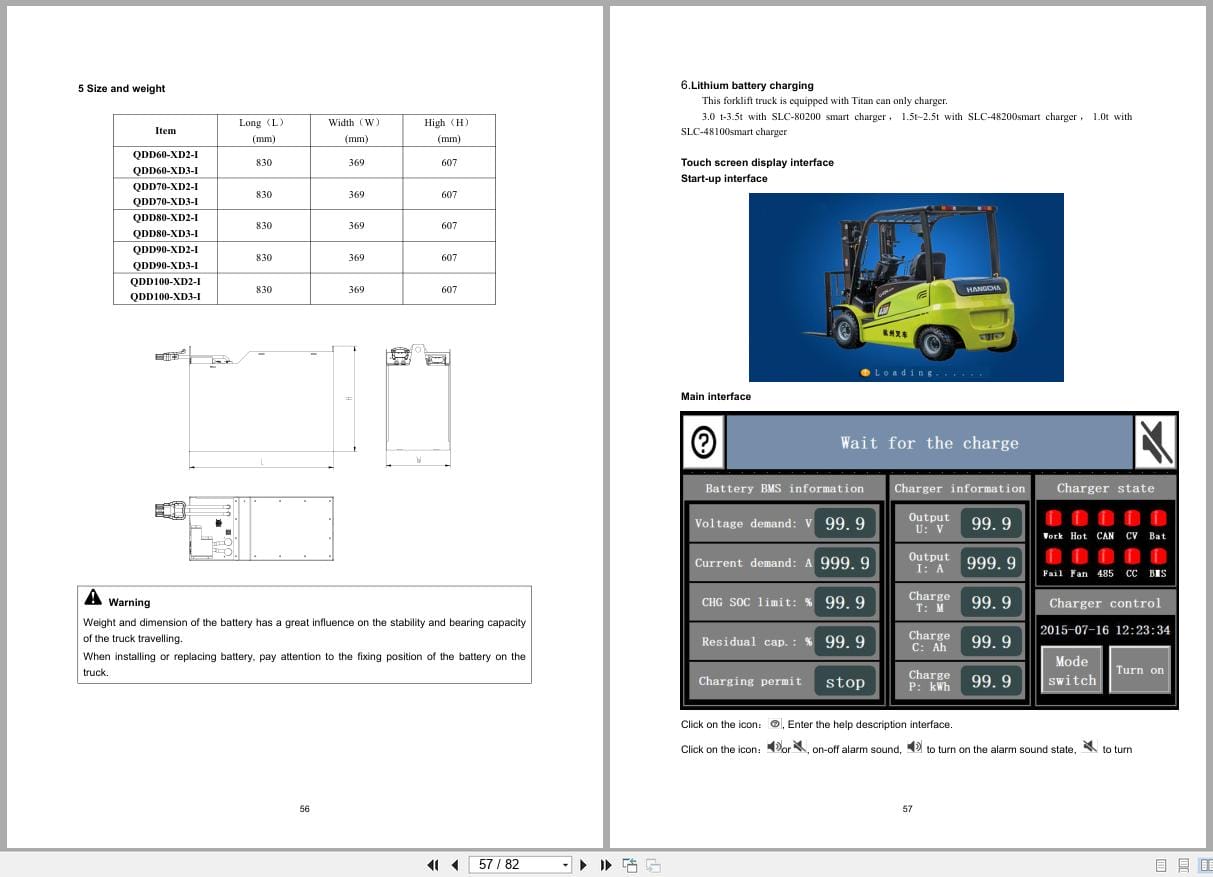Click the 'Charger information' panel header
Screen dimensions: 1213x877
click(959, 489)
